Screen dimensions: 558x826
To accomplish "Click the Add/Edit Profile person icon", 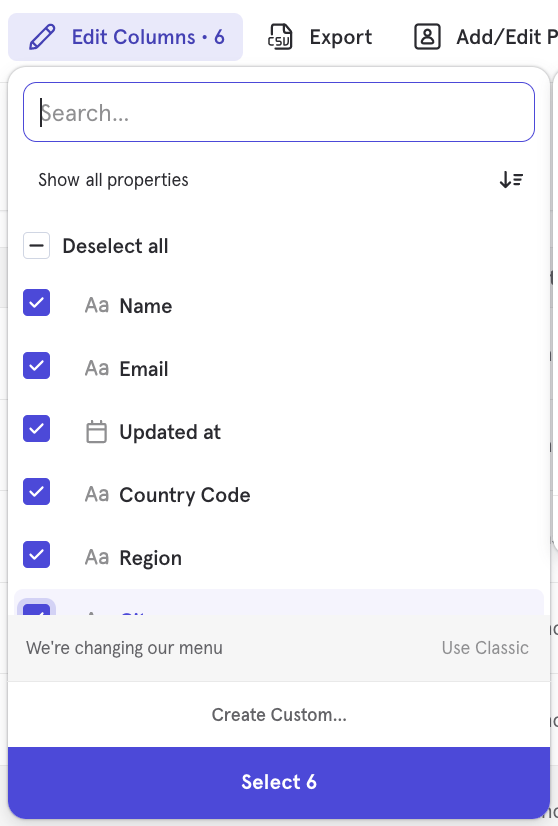I will (x=427, y=37).
